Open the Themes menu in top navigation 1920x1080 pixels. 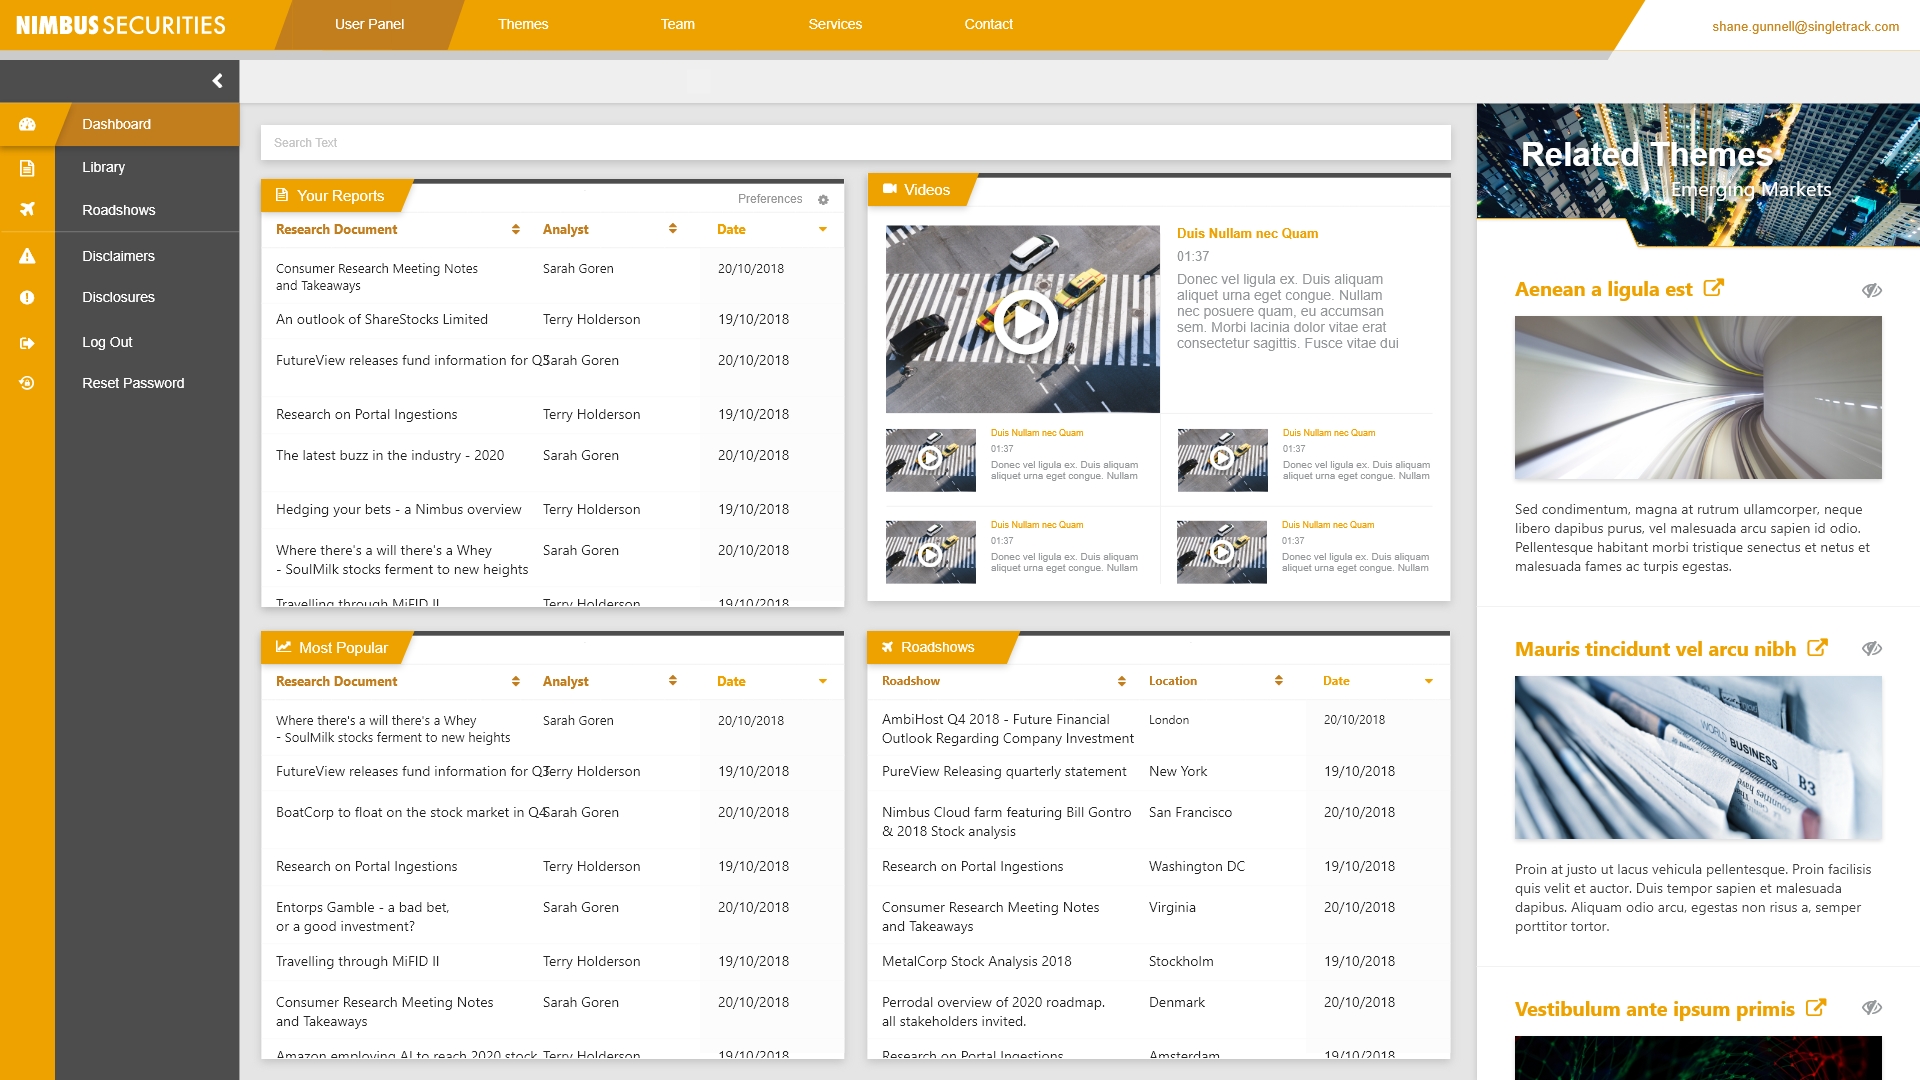tap(523, 24)
